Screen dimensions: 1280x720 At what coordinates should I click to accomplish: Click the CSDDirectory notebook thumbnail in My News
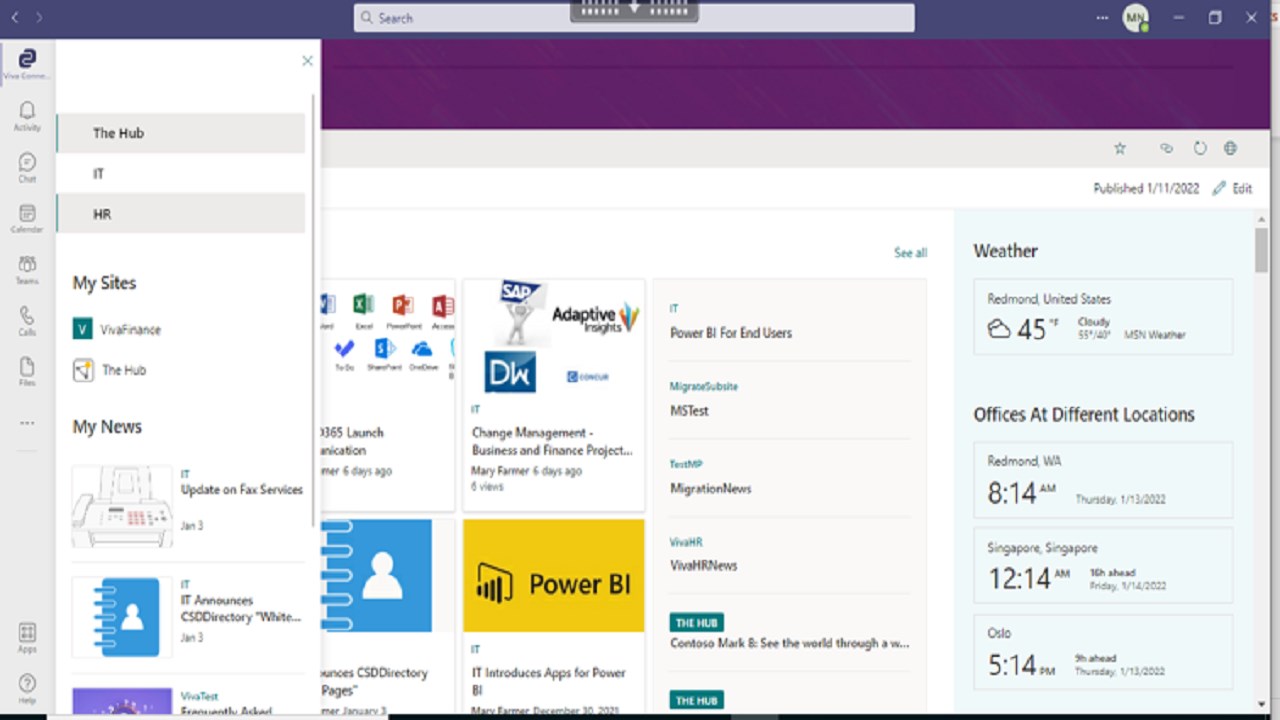122,617
